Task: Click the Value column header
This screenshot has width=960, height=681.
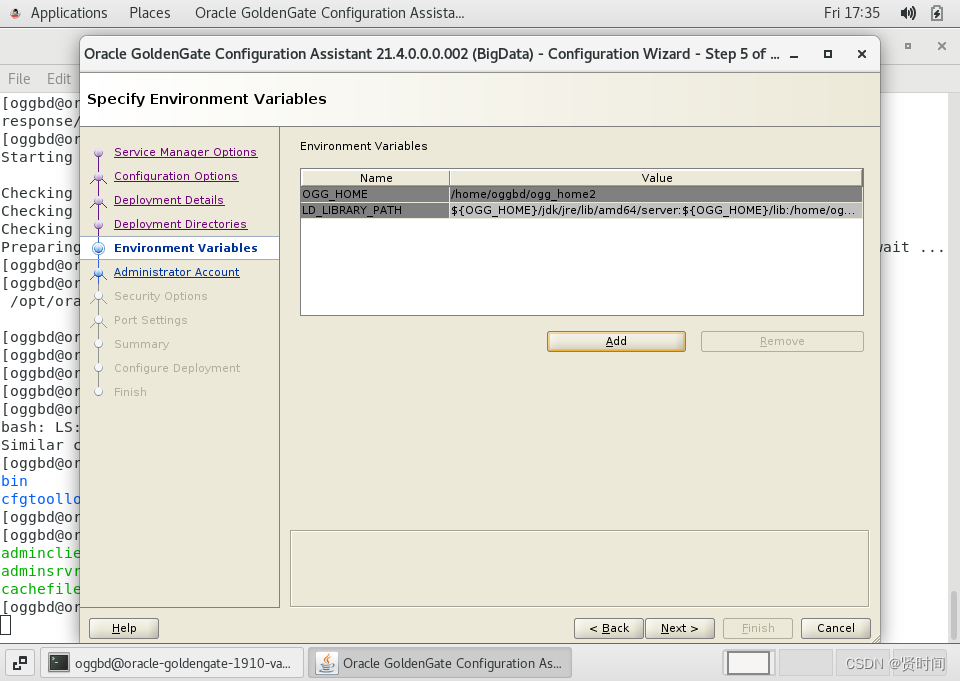Action: point(656,178)
